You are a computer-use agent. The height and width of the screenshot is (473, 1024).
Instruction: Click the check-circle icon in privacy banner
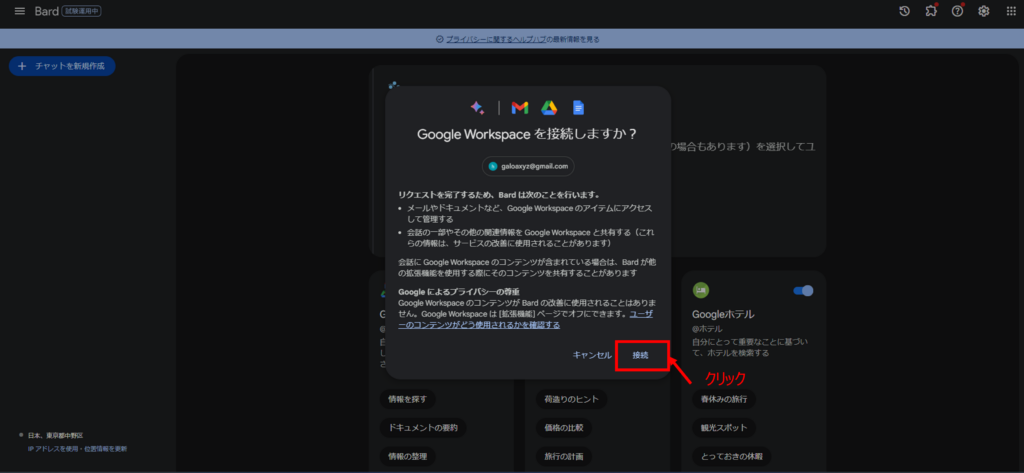(440, 39)
